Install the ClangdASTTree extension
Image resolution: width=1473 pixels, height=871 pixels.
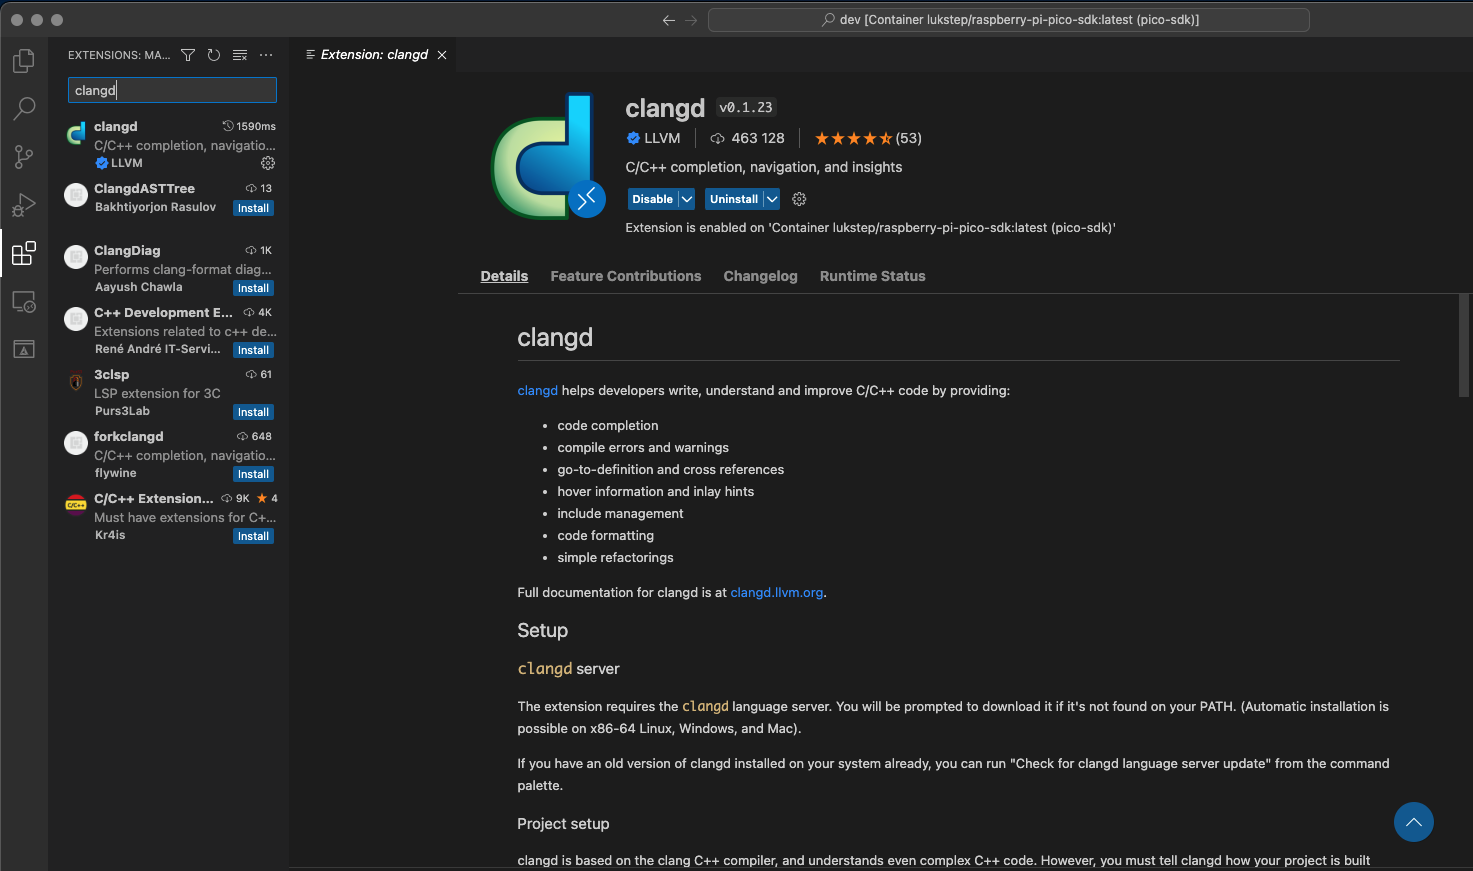tap(253, 208)
